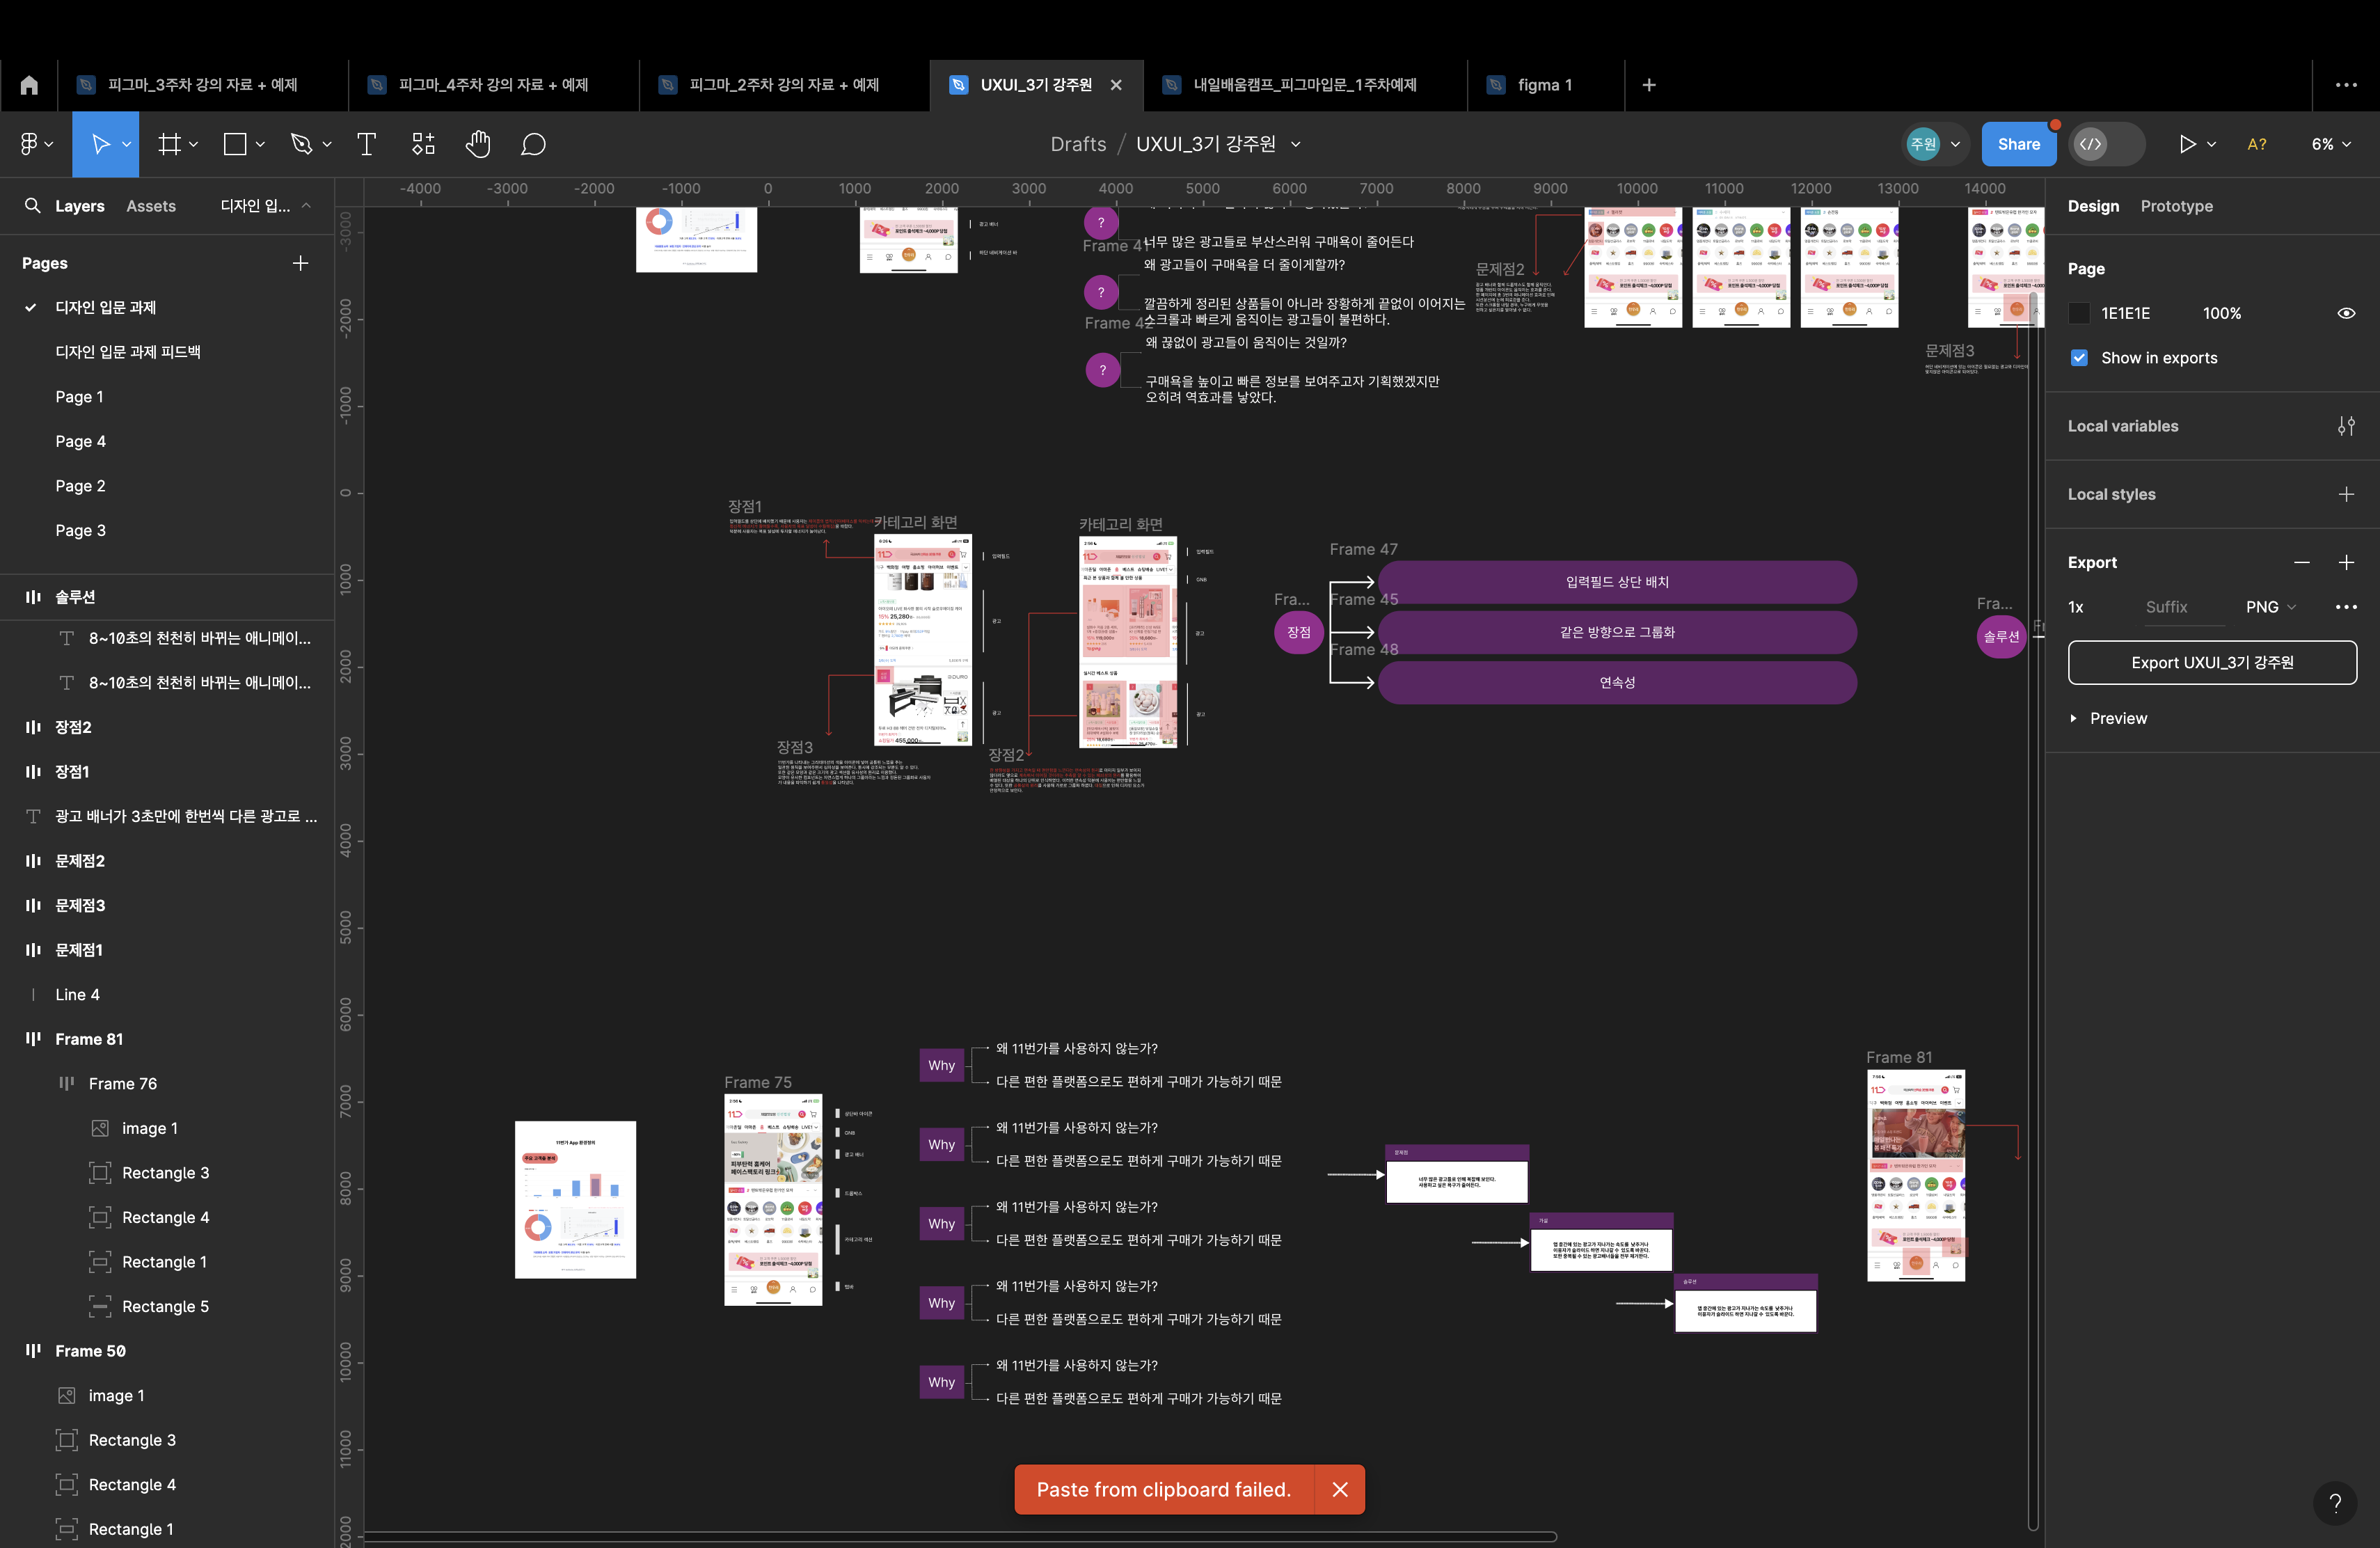
Task: Select the Comment tool
Action: [533, 144]
